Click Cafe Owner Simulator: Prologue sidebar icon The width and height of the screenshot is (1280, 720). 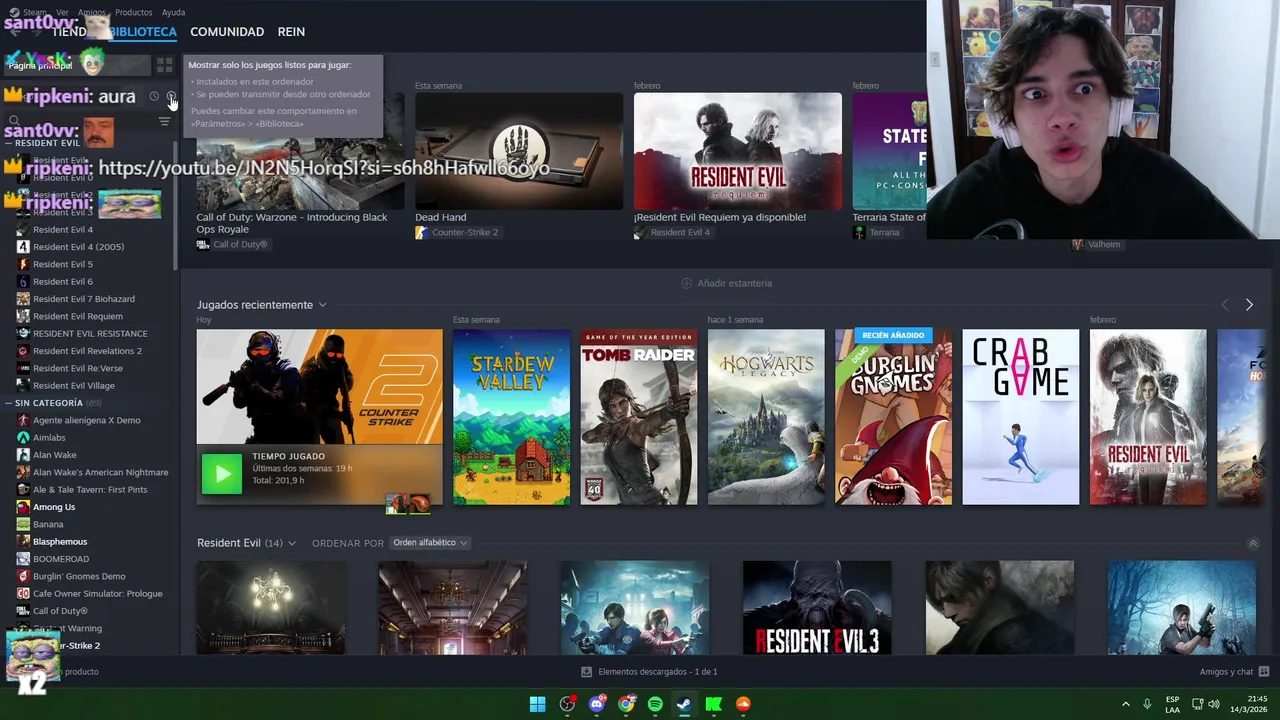point(23,593)
